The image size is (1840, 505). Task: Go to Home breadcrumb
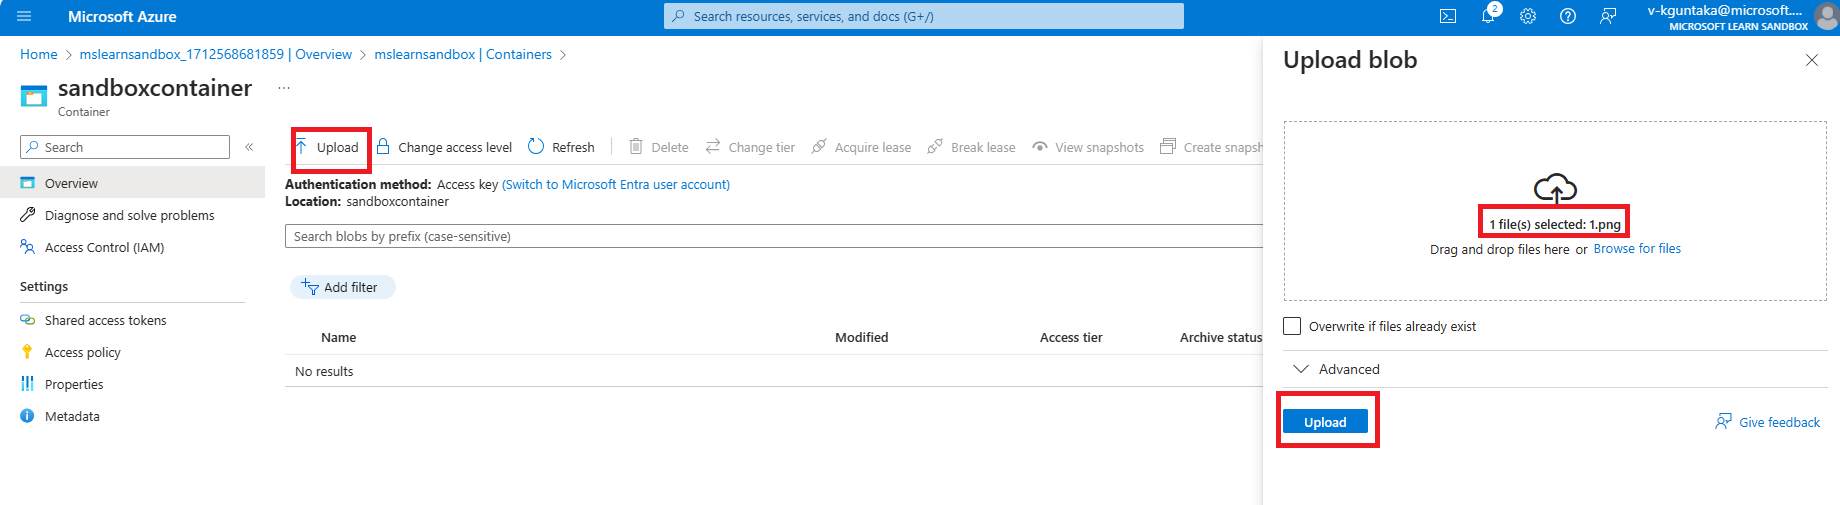(39, 55)
